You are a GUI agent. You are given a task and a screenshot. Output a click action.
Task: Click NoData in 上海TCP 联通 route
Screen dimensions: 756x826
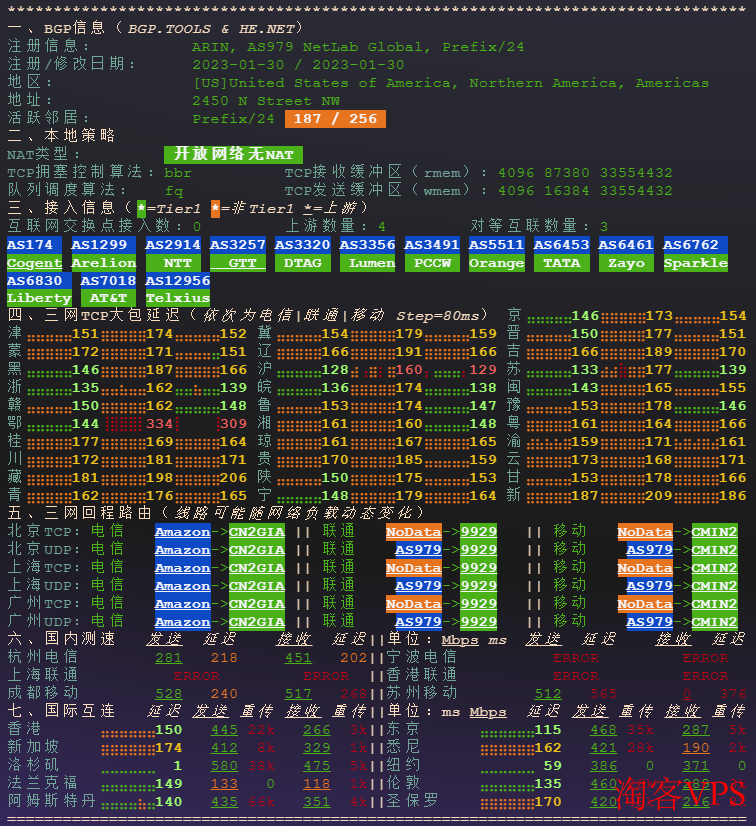tap(413, 568)
